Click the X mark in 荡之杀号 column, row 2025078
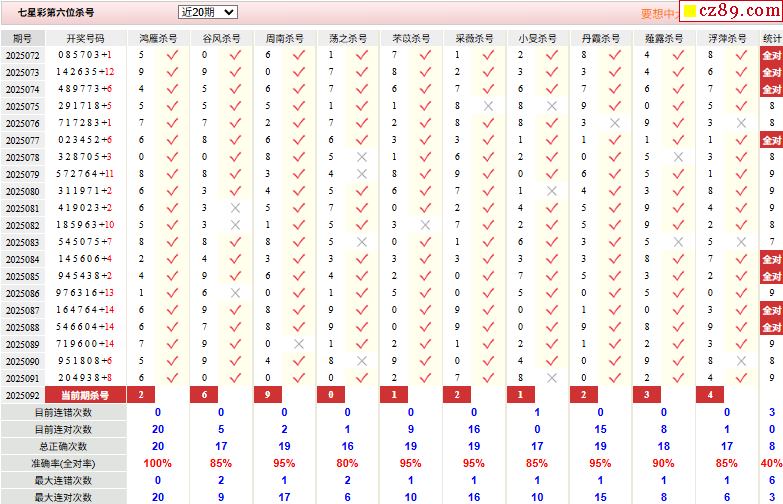The width and height of the screenshot is (783, 504). pos(362,157)
